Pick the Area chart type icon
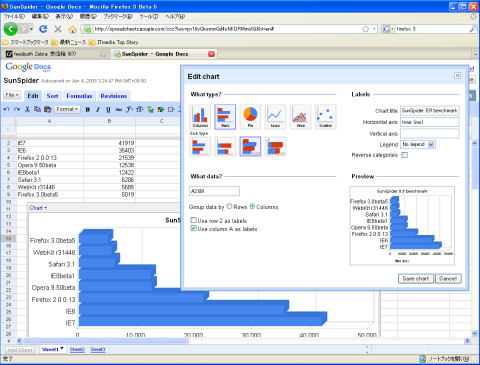480x365 pixels. pyautogui.click(x=301, y=117)
